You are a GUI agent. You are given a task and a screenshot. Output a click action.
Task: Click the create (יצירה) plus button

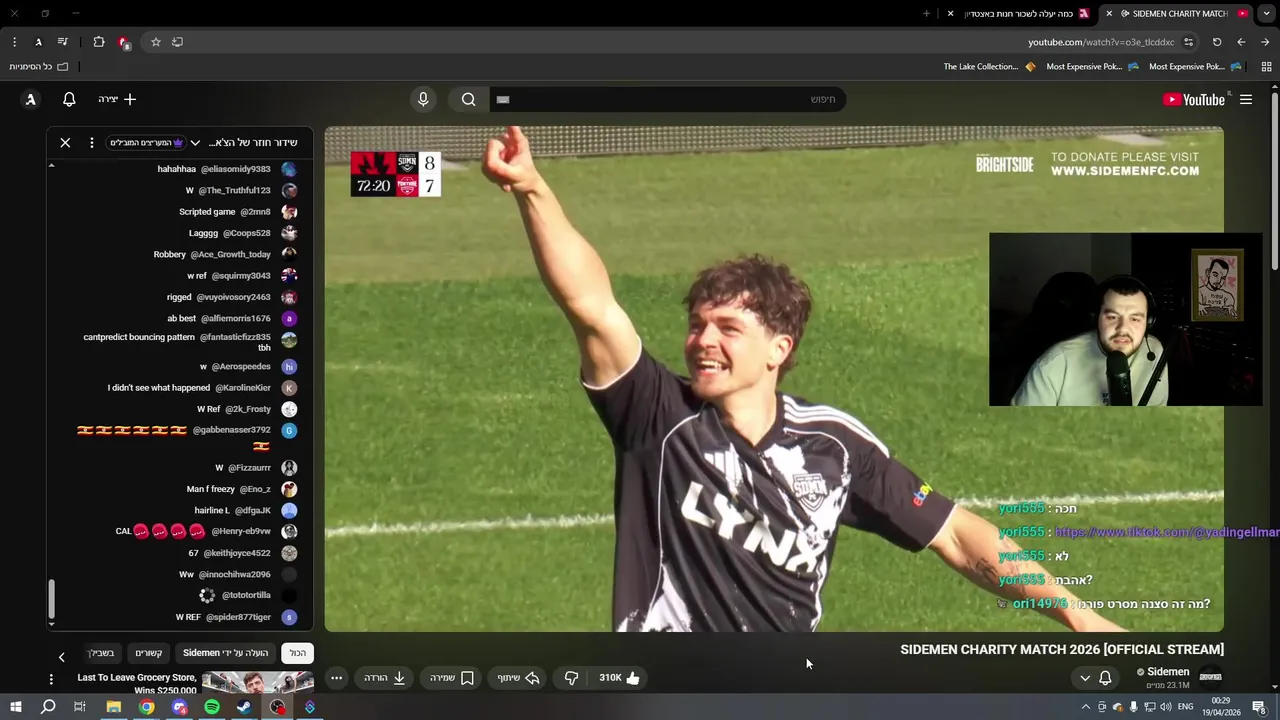pyautogui.click(x=117, y=99)
